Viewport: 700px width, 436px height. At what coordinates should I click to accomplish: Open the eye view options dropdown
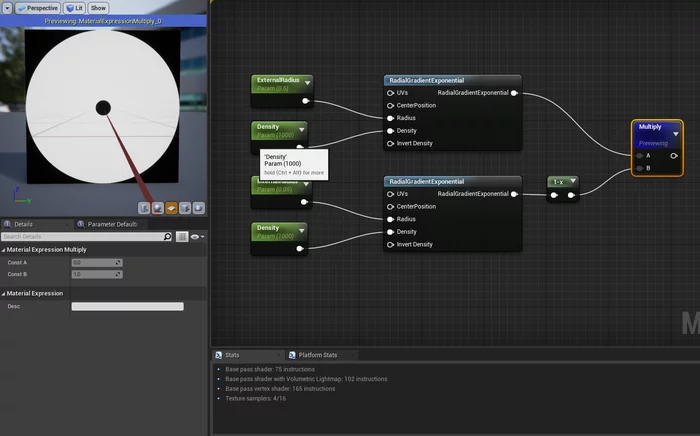pyautogui.click(x=198, y=237)
